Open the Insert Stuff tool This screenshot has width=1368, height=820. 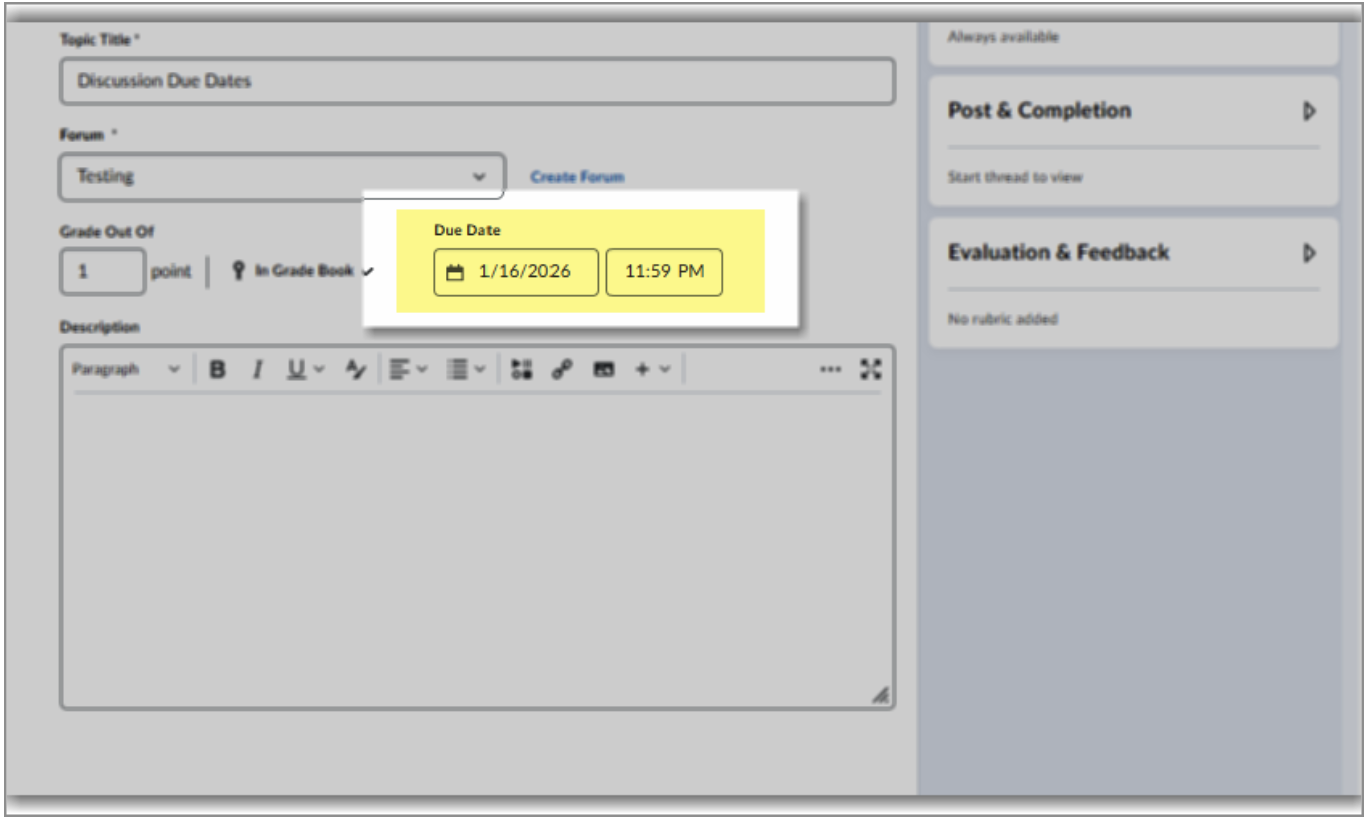520,369
